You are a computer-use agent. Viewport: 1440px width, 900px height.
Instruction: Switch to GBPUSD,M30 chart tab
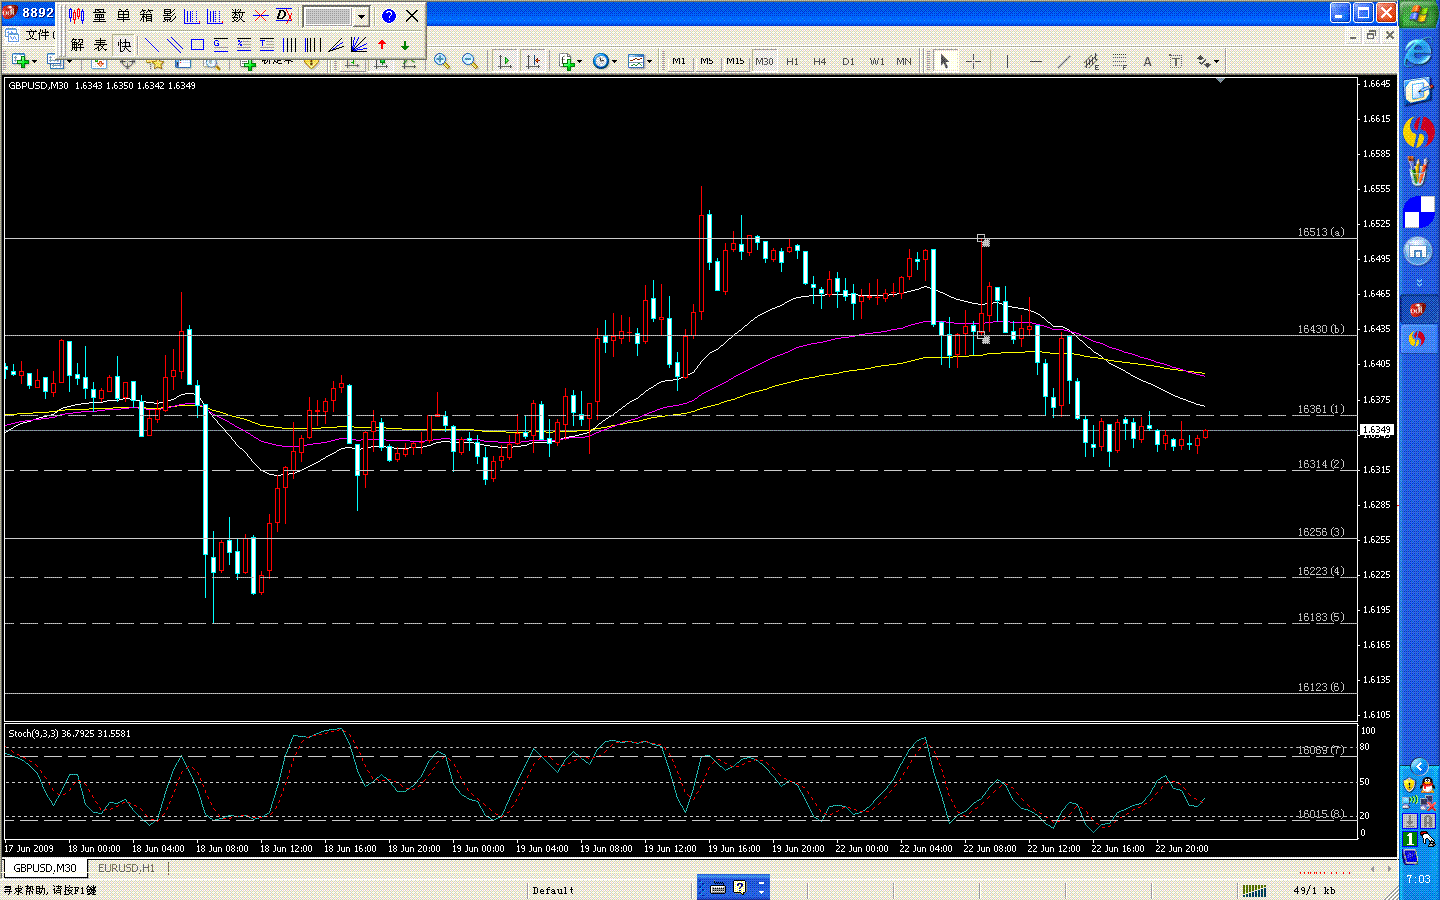45,868
